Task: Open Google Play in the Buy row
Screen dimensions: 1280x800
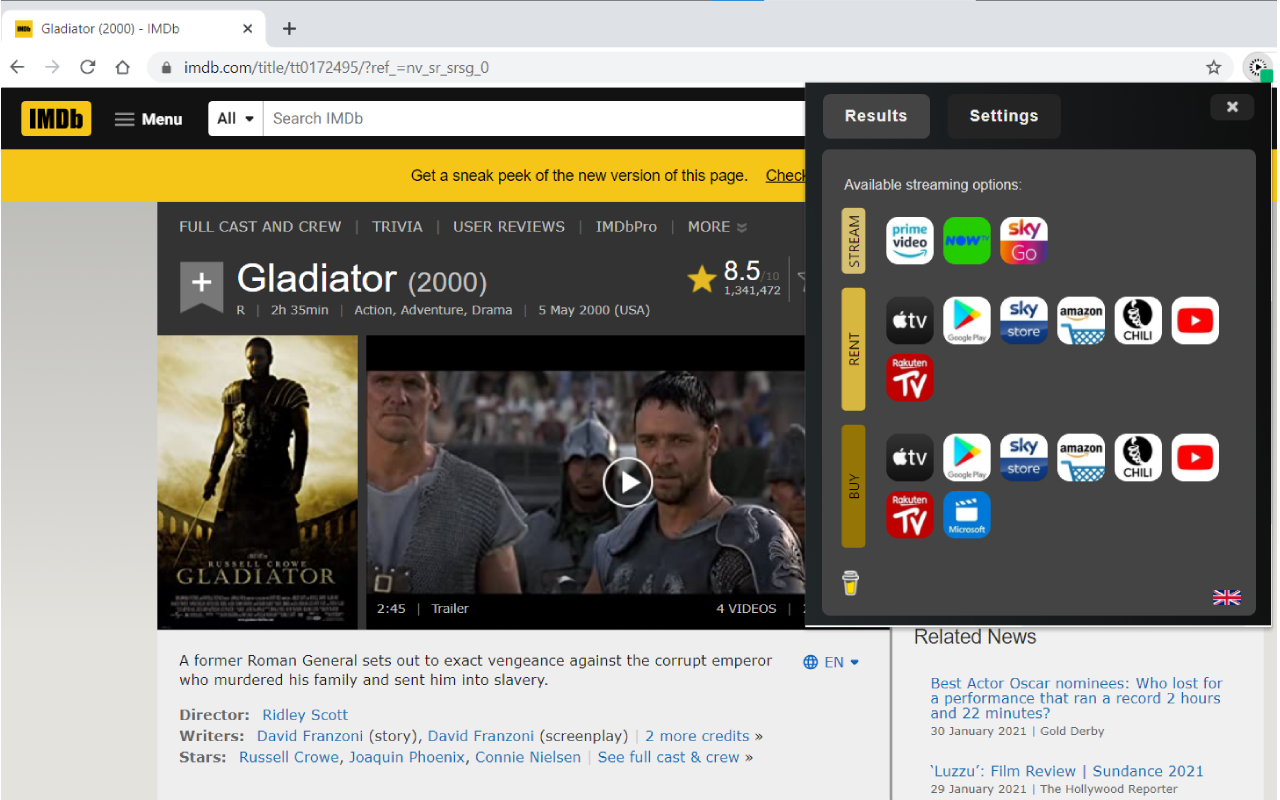Action: [967, 458]
